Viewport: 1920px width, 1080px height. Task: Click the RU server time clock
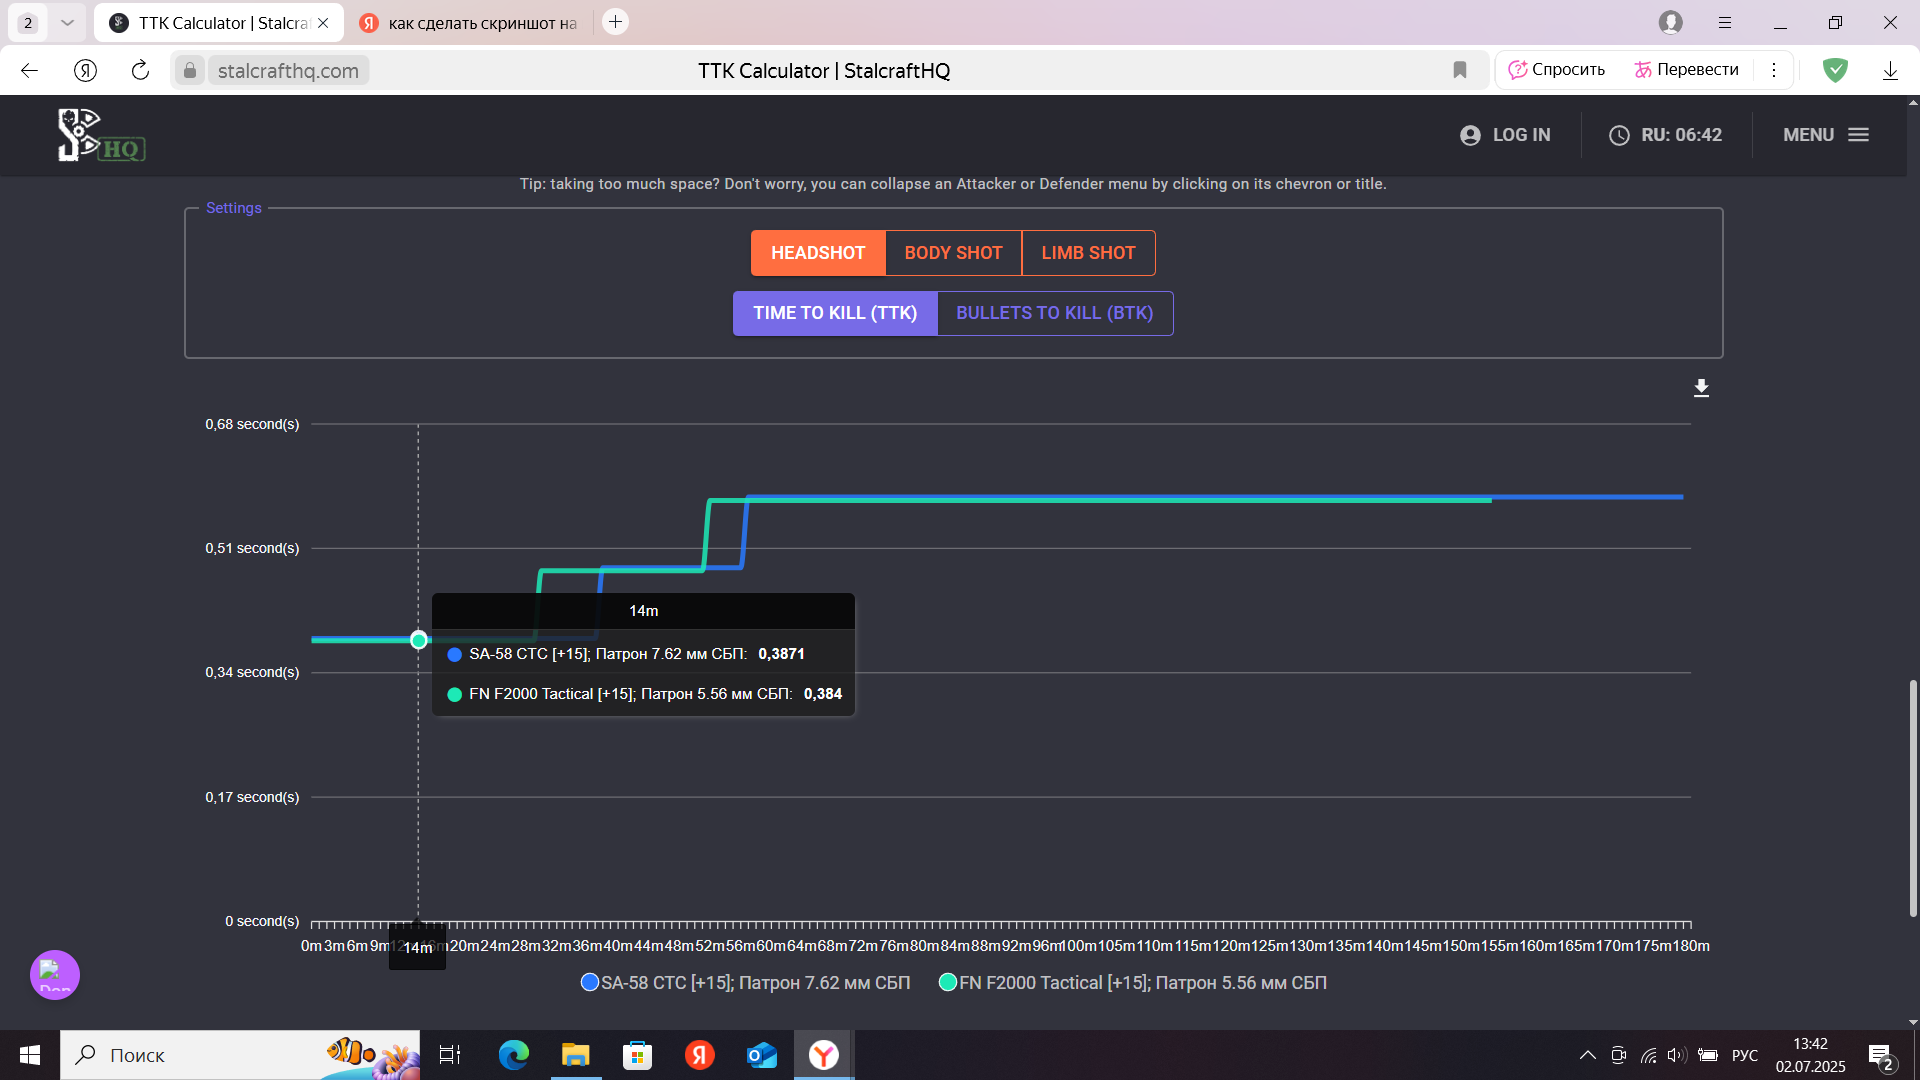pyautogui.click(x=1665, y=135)
